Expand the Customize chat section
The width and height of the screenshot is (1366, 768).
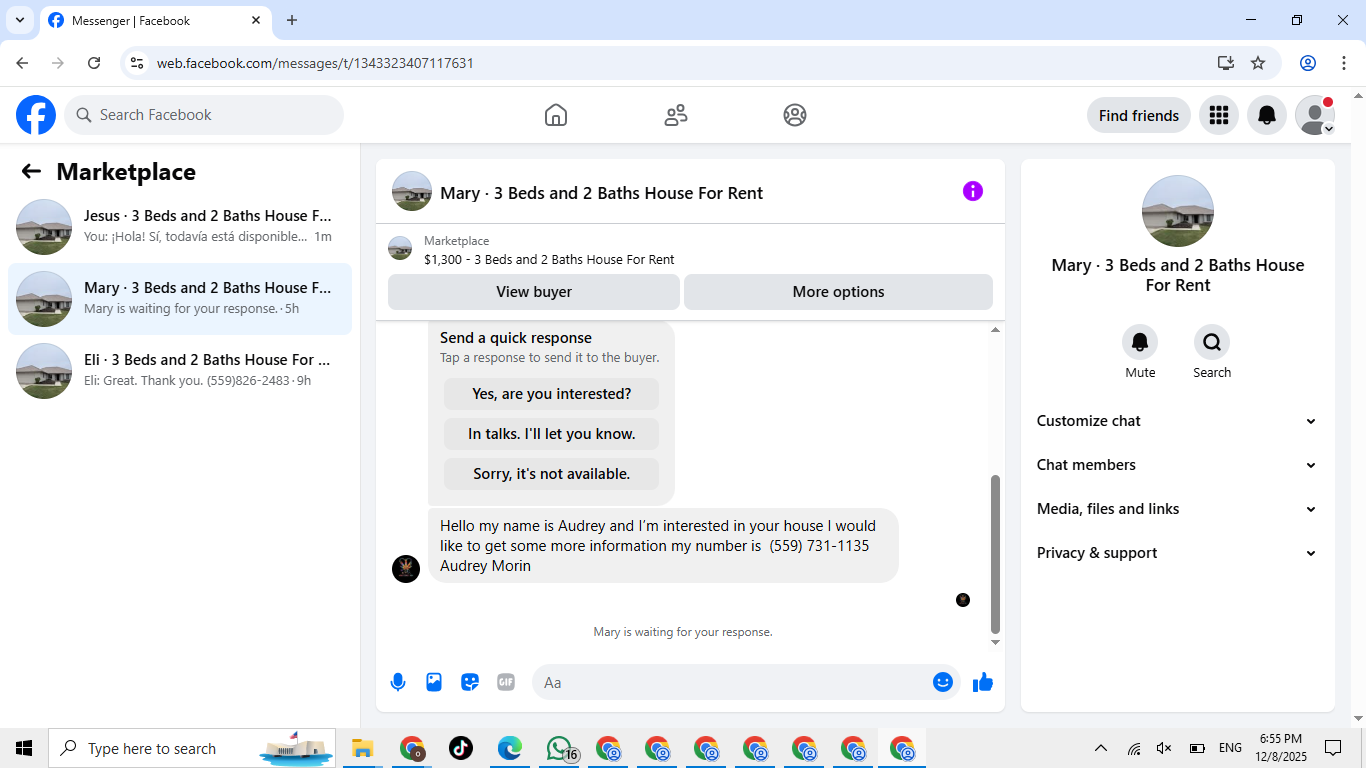[x=1177, y=421]
